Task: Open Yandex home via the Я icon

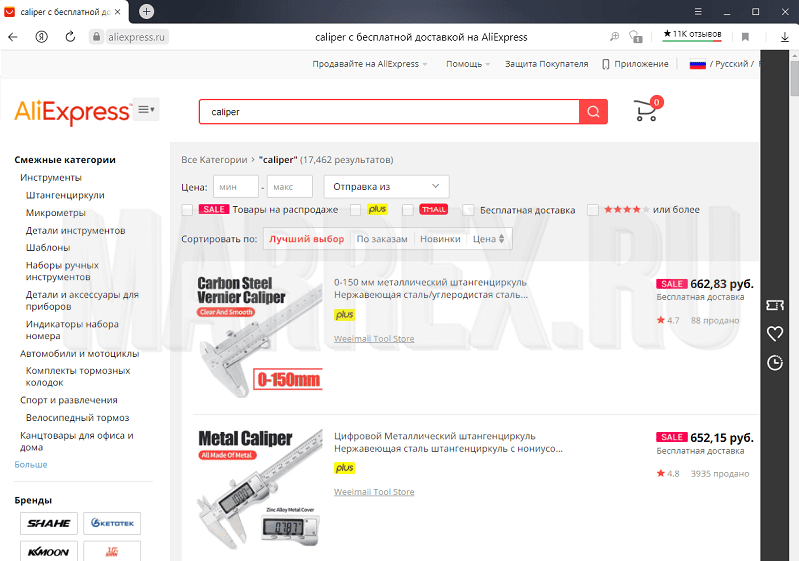Action: click(x=41, y=37)
